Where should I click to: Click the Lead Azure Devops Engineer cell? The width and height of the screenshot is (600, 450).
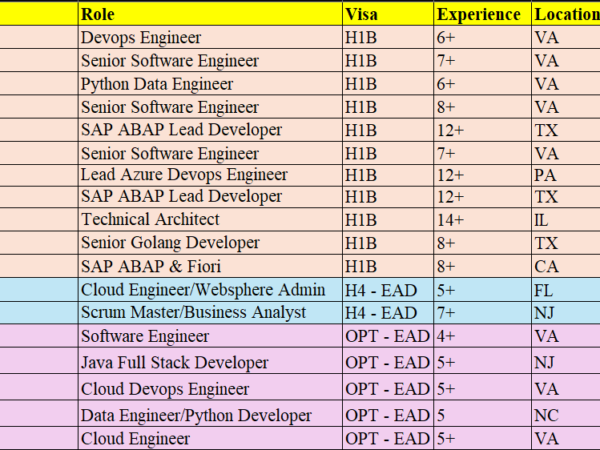click(208, 175)
